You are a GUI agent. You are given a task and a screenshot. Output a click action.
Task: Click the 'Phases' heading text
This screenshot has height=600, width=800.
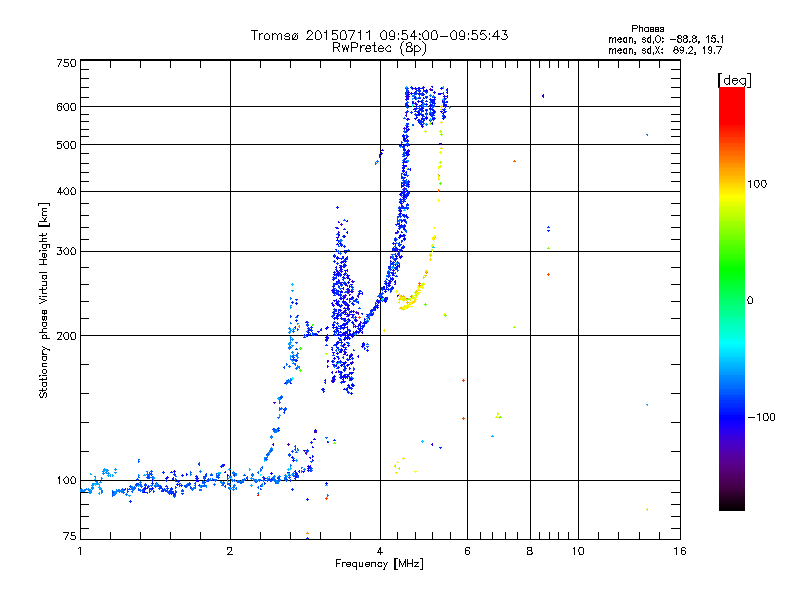647,29
